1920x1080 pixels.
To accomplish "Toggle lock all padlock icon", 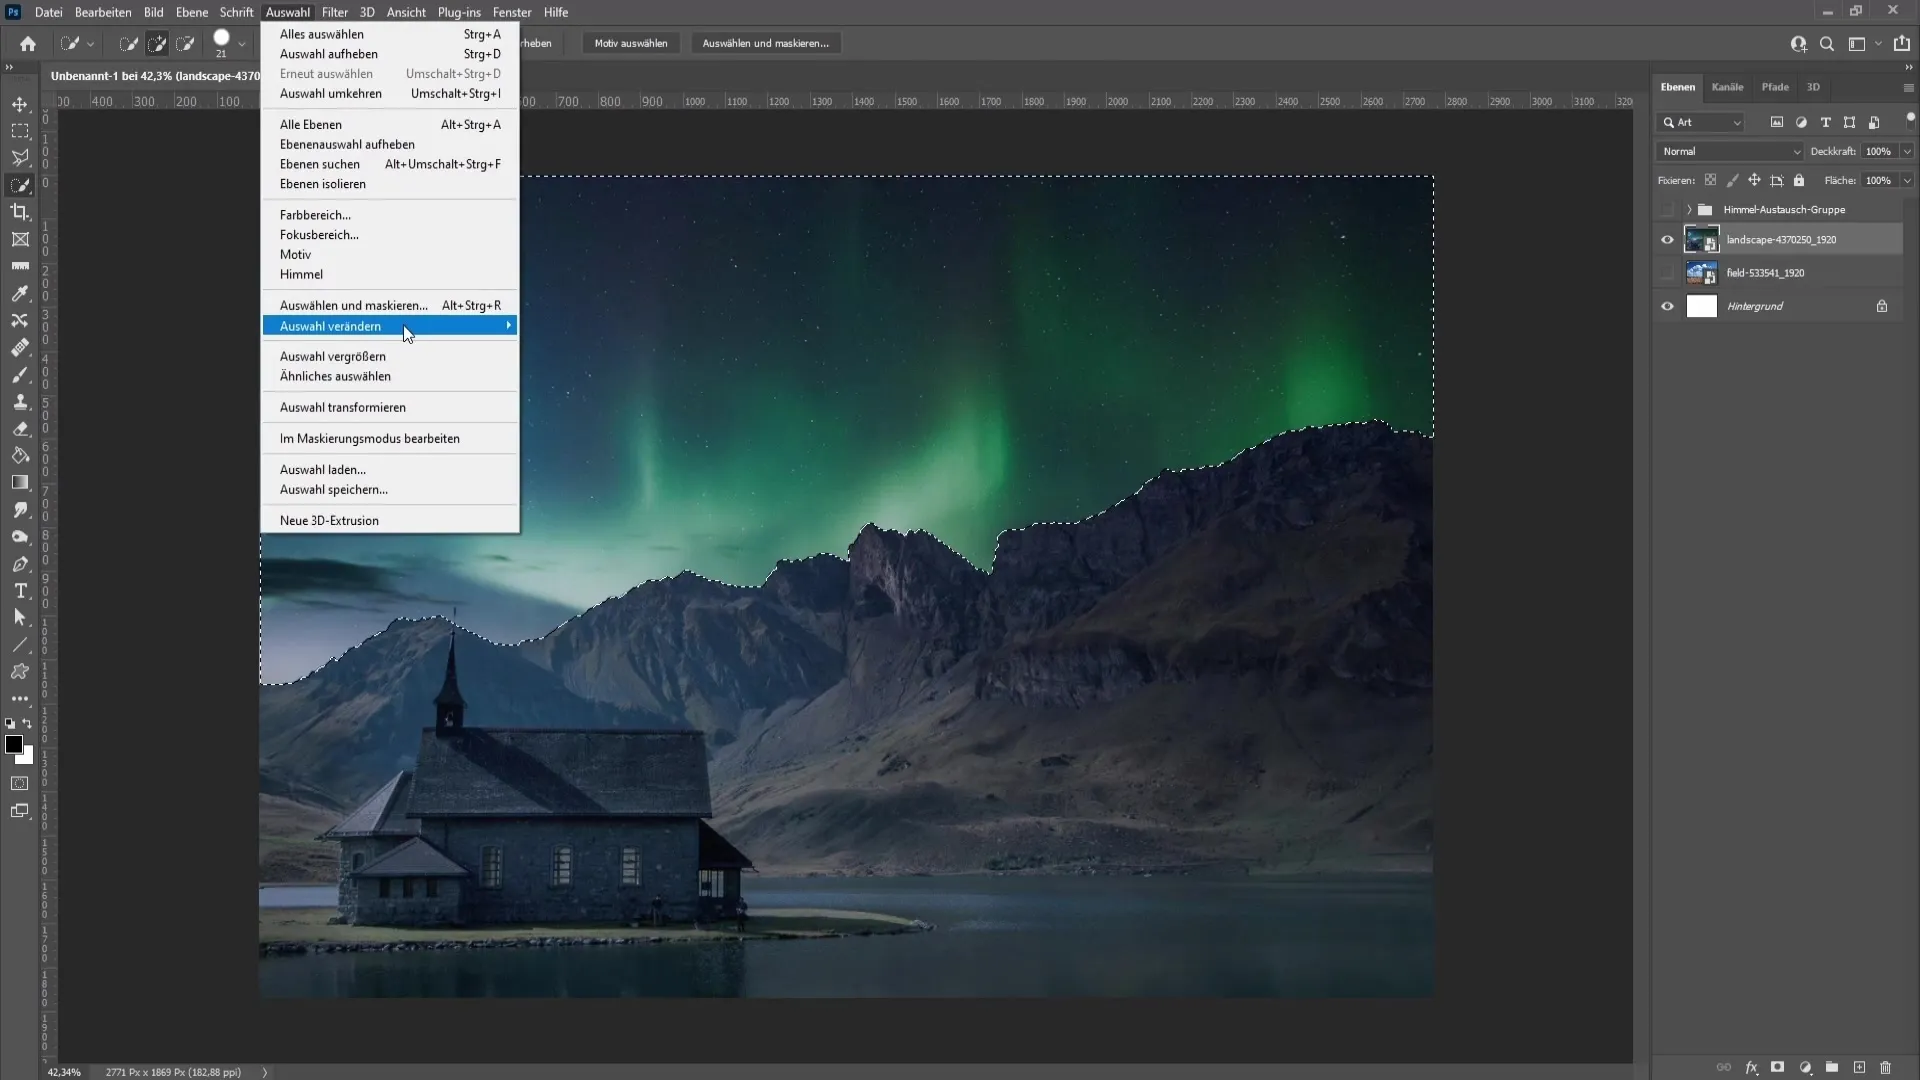I will (x=1799, y=180).
